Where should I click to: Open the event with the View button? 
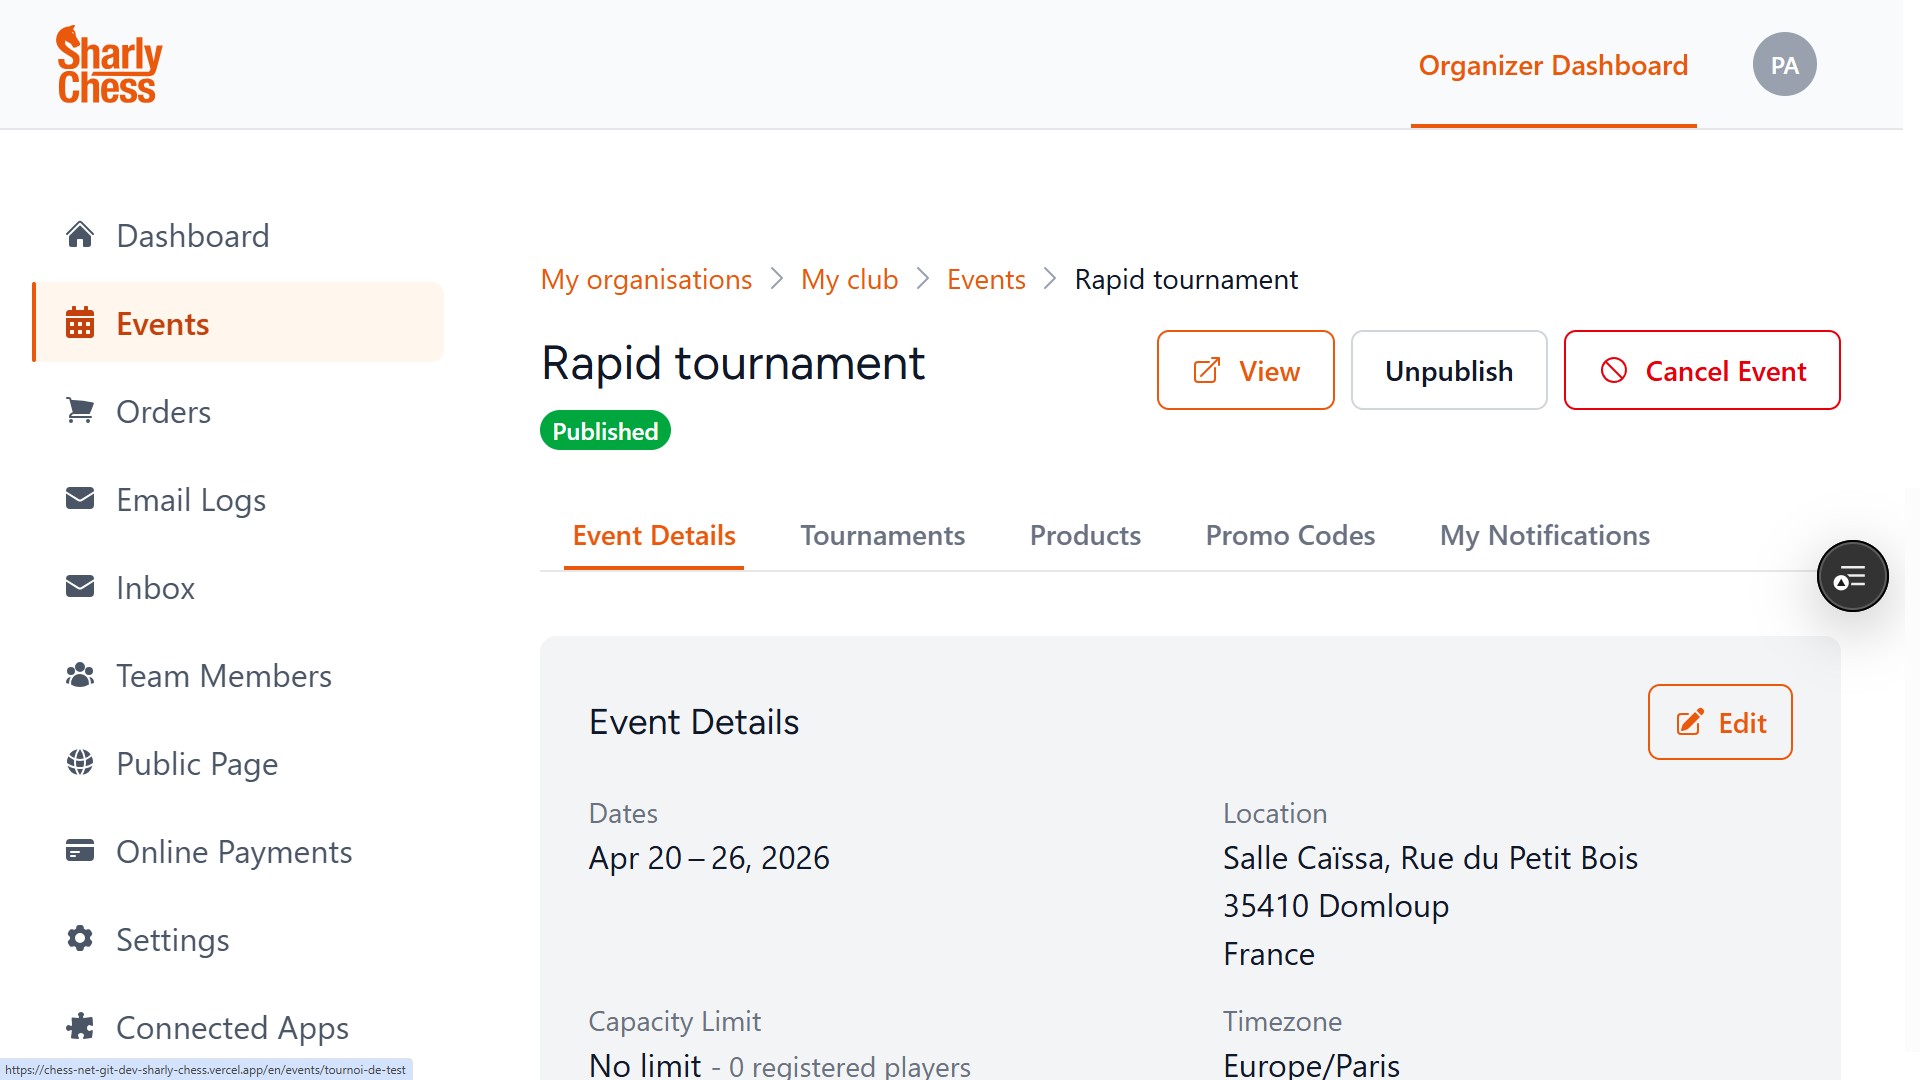click(x=1245, y=371)
